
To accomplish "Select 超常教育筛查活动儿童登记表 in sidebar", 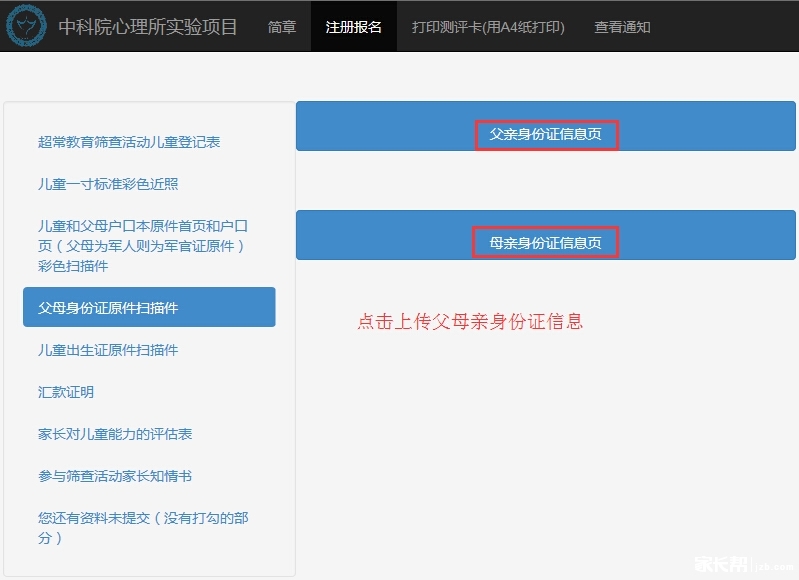I will coord(129,142).
